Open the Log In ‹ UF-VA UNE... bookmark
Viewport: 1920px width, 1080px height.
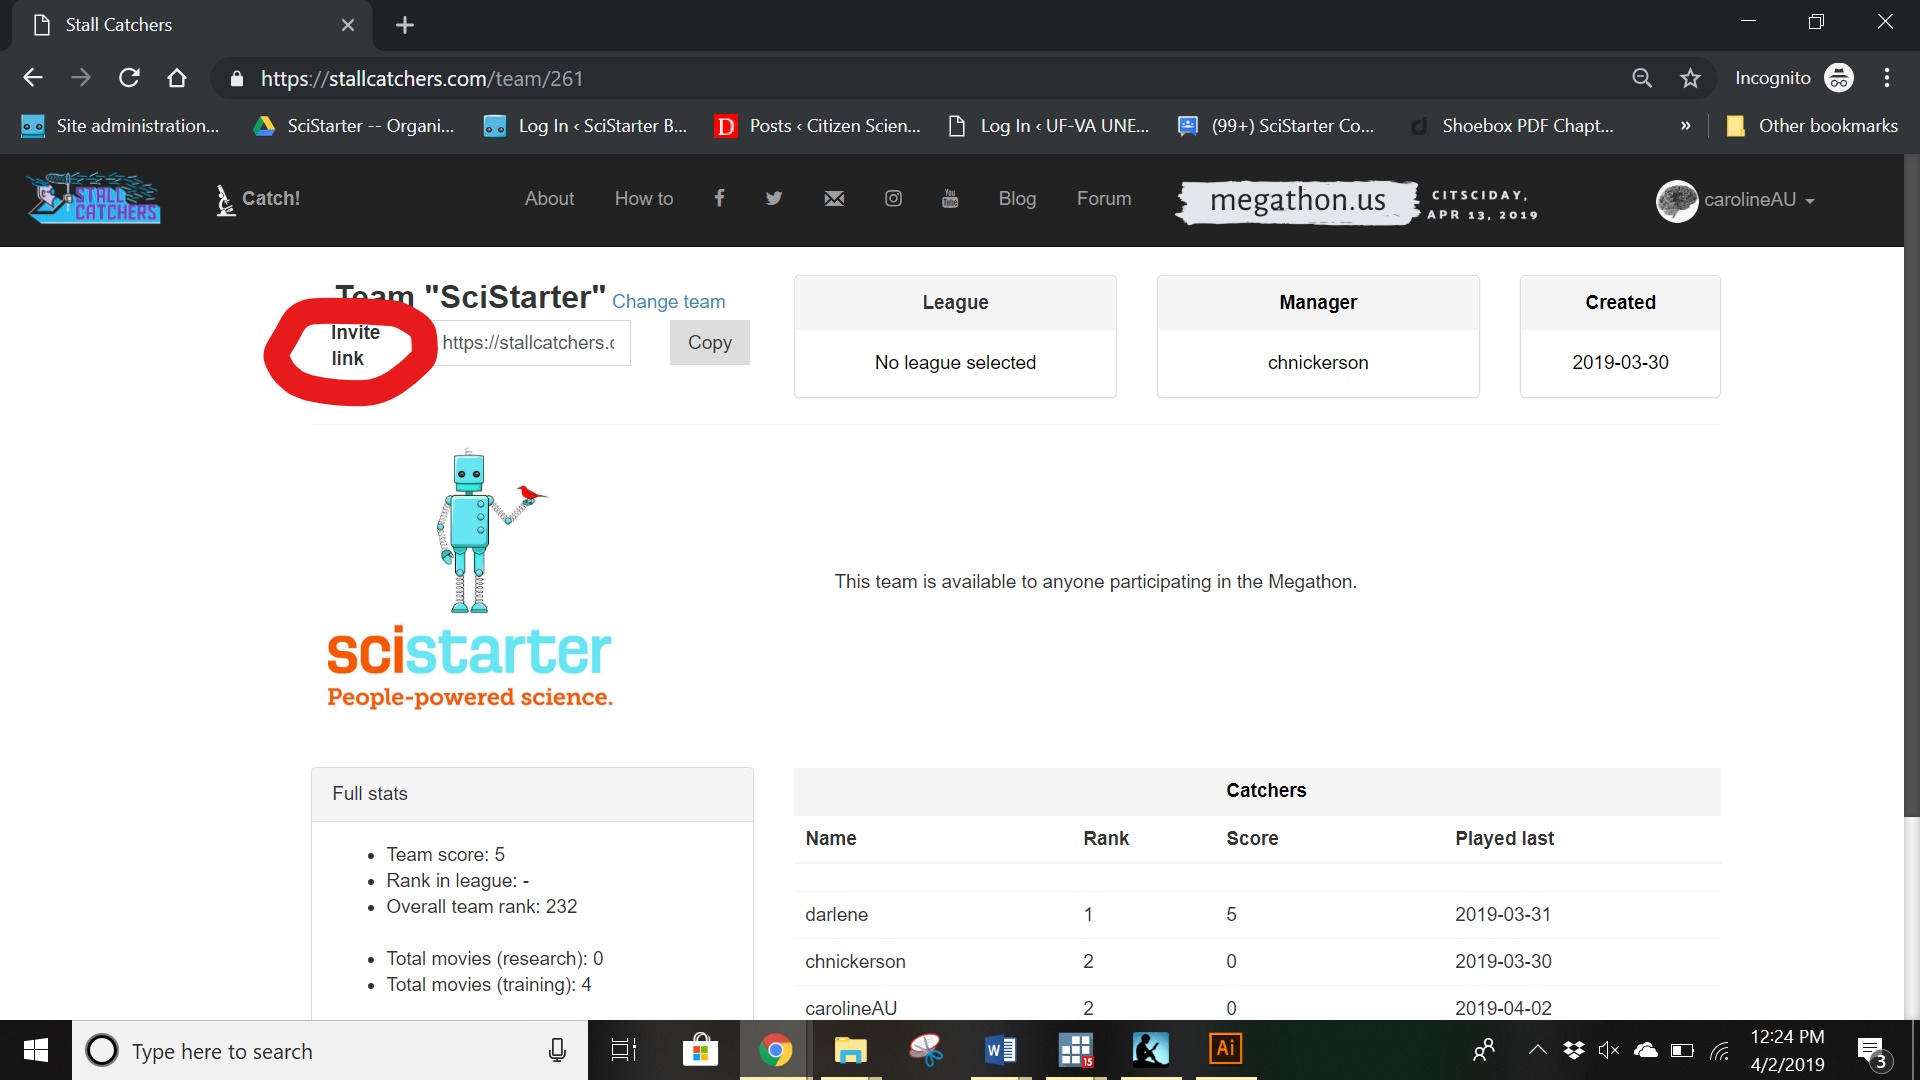(1050, 126)
